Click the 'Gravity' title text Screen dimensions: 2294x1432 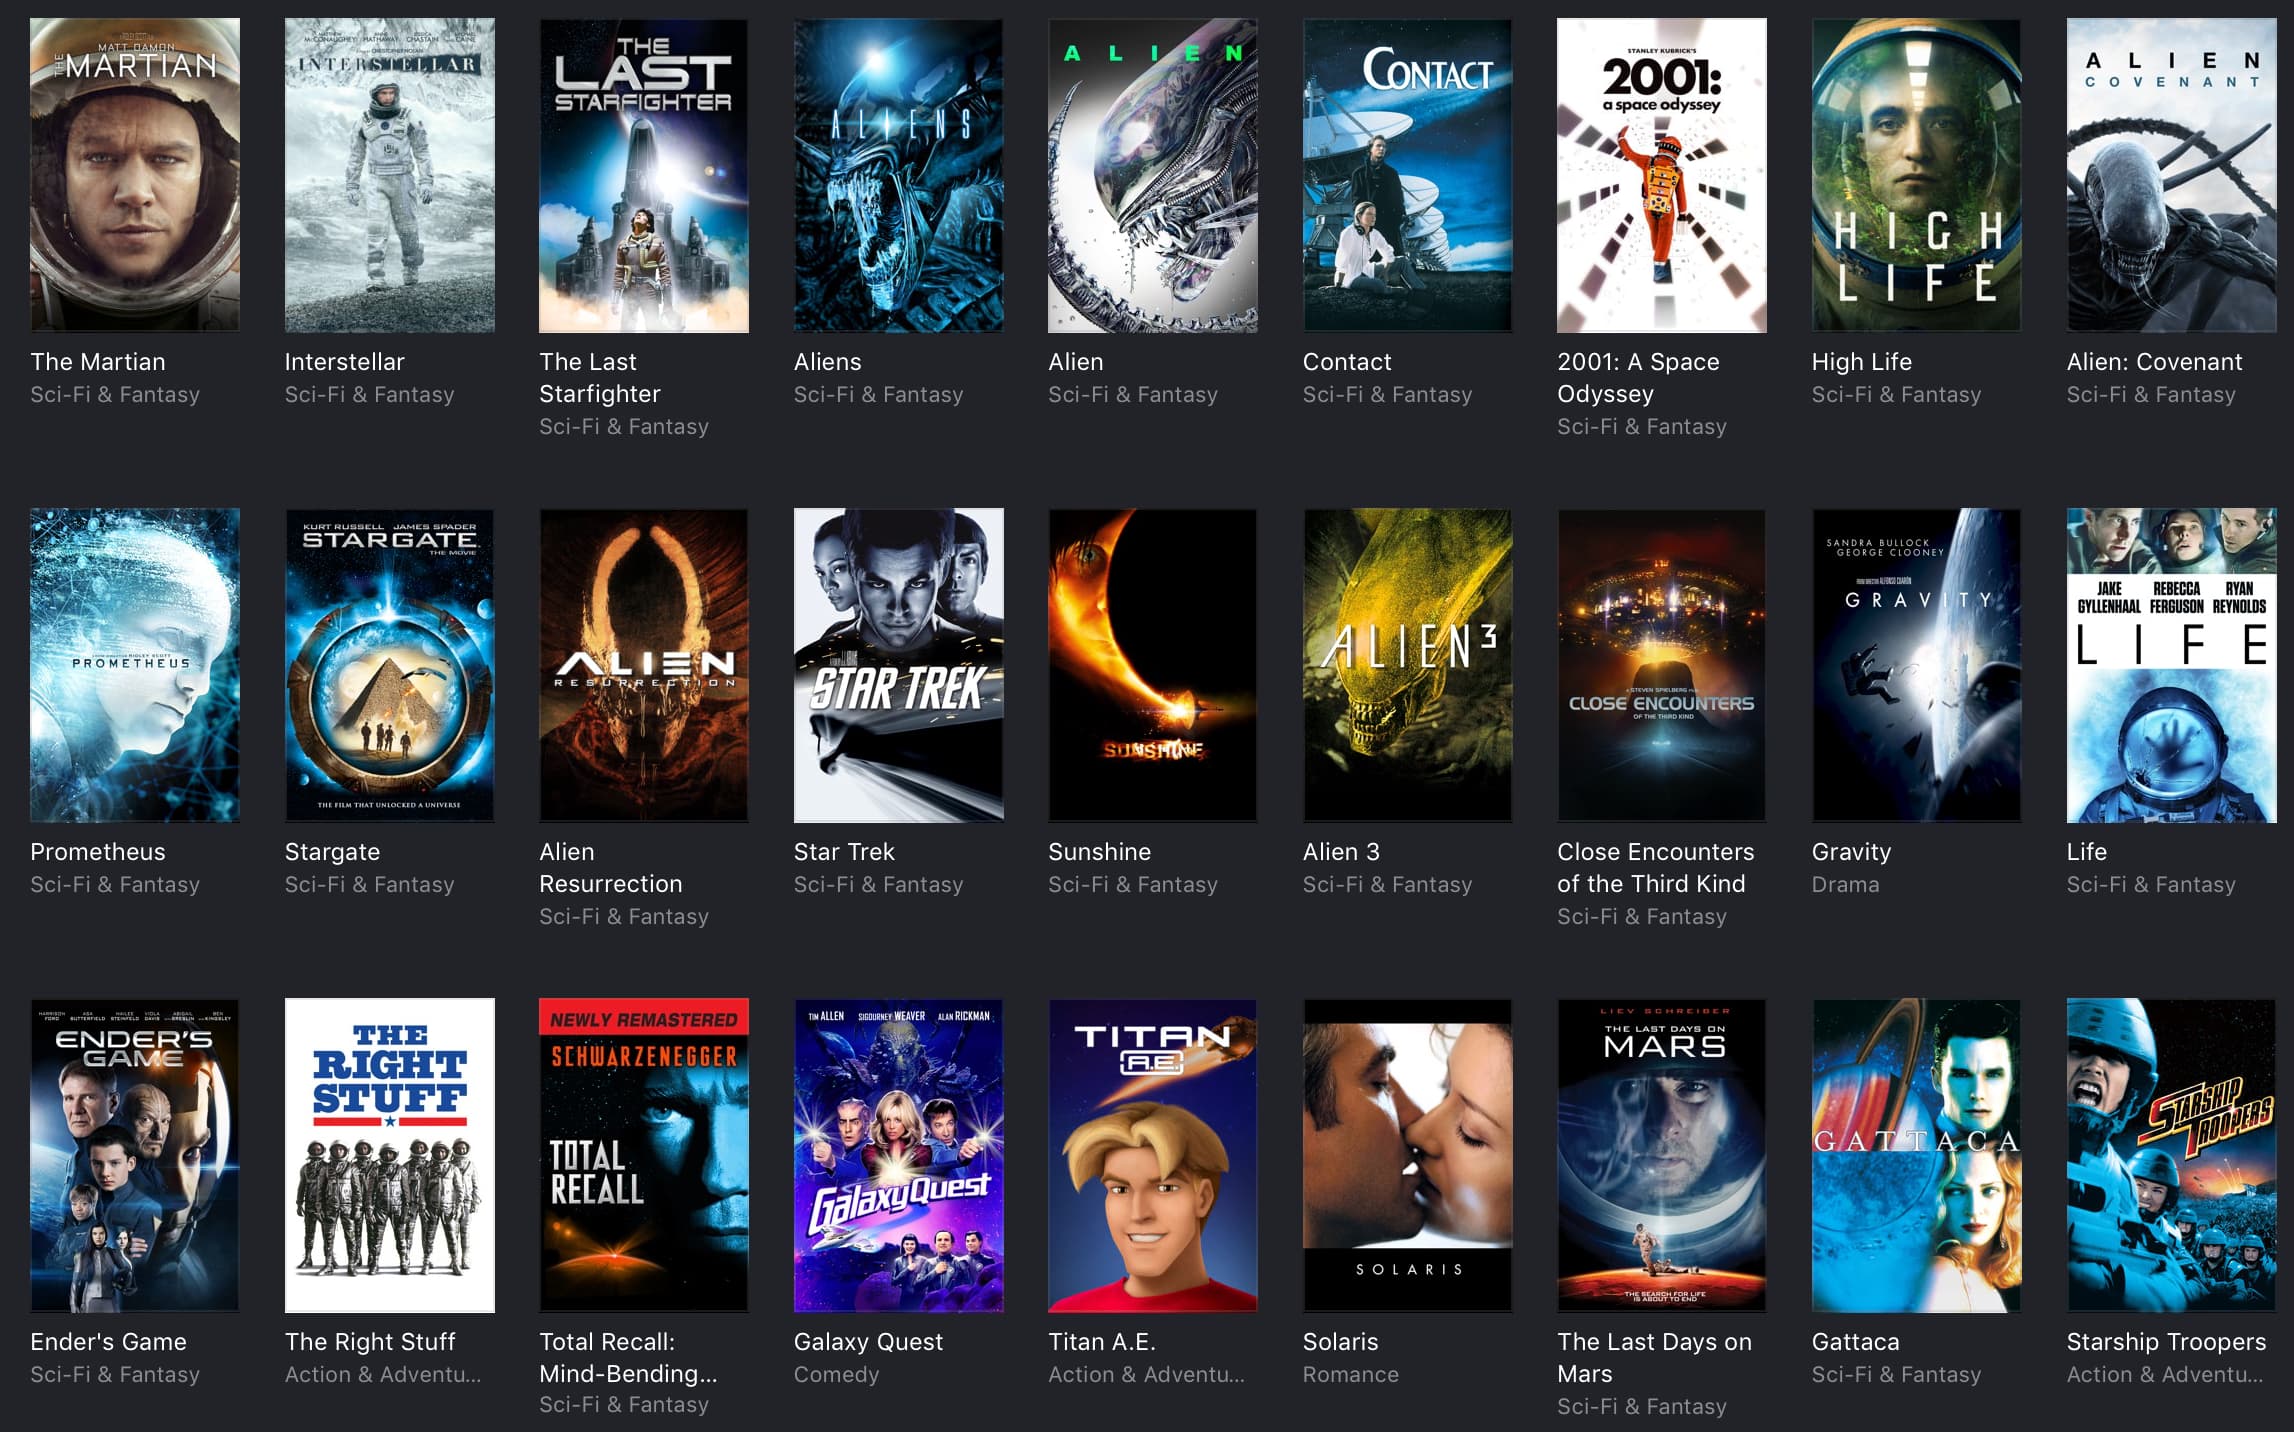point(1852,852)
